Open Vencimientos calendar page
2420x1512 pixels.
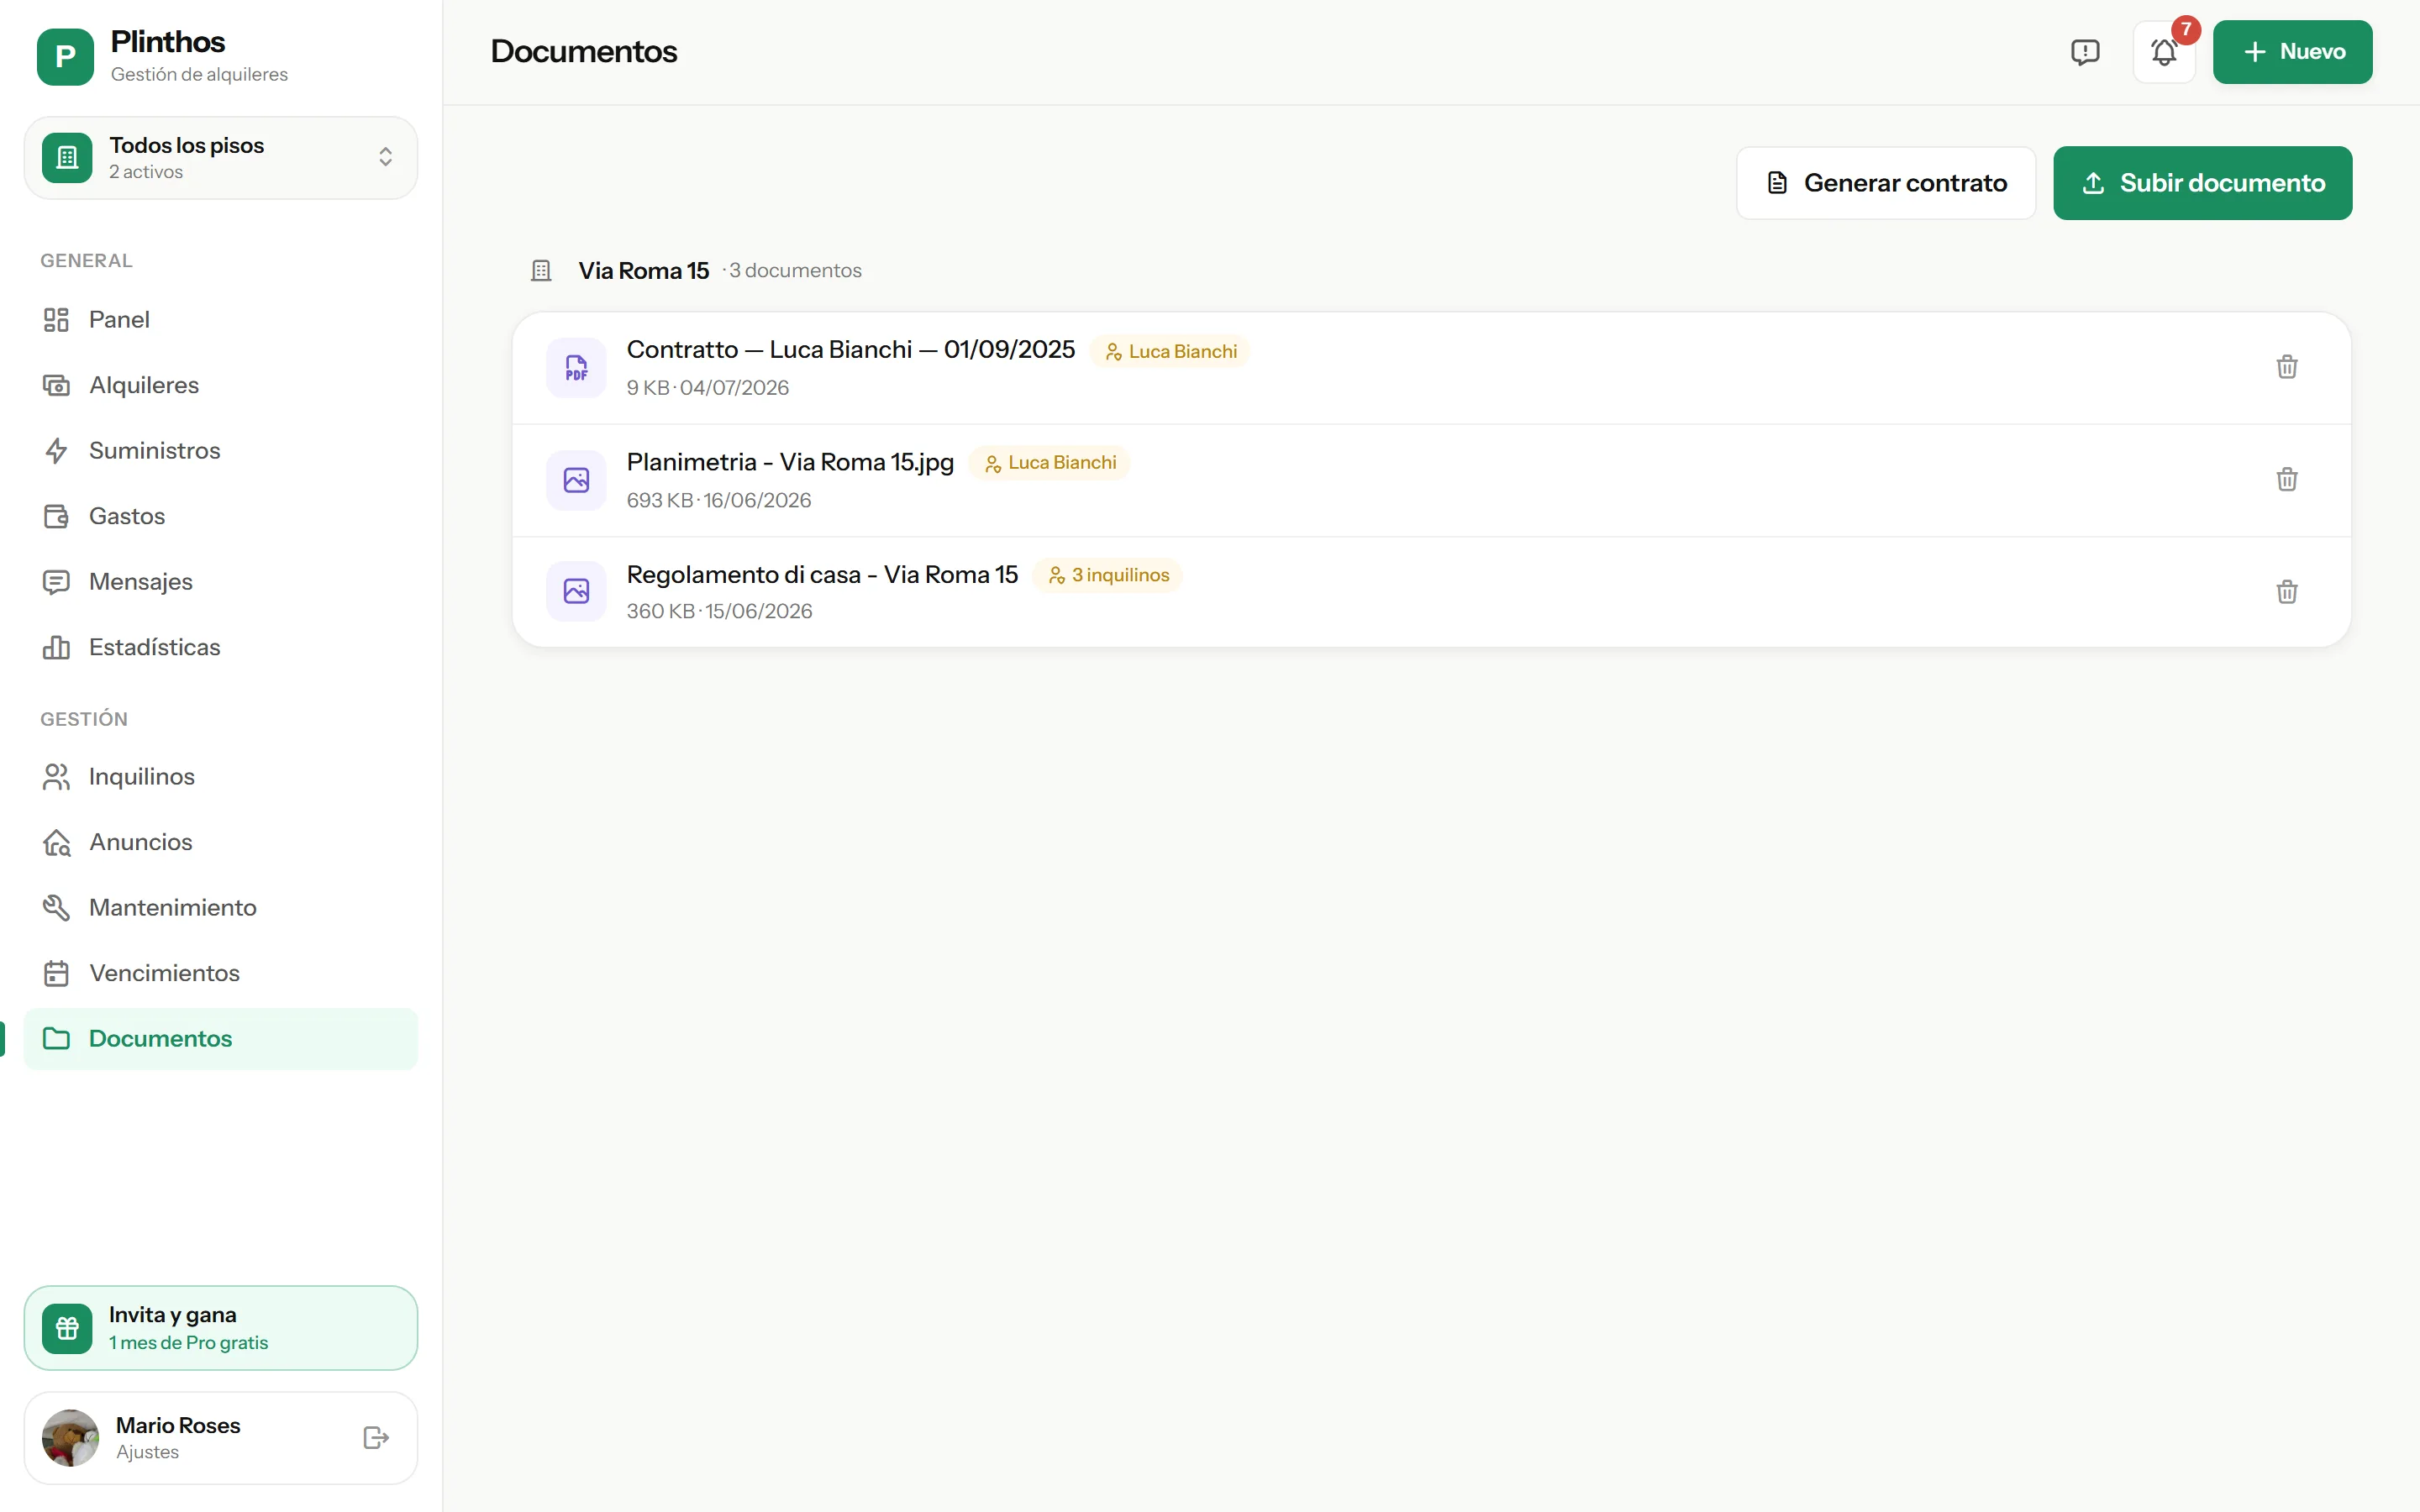point(220,973)
